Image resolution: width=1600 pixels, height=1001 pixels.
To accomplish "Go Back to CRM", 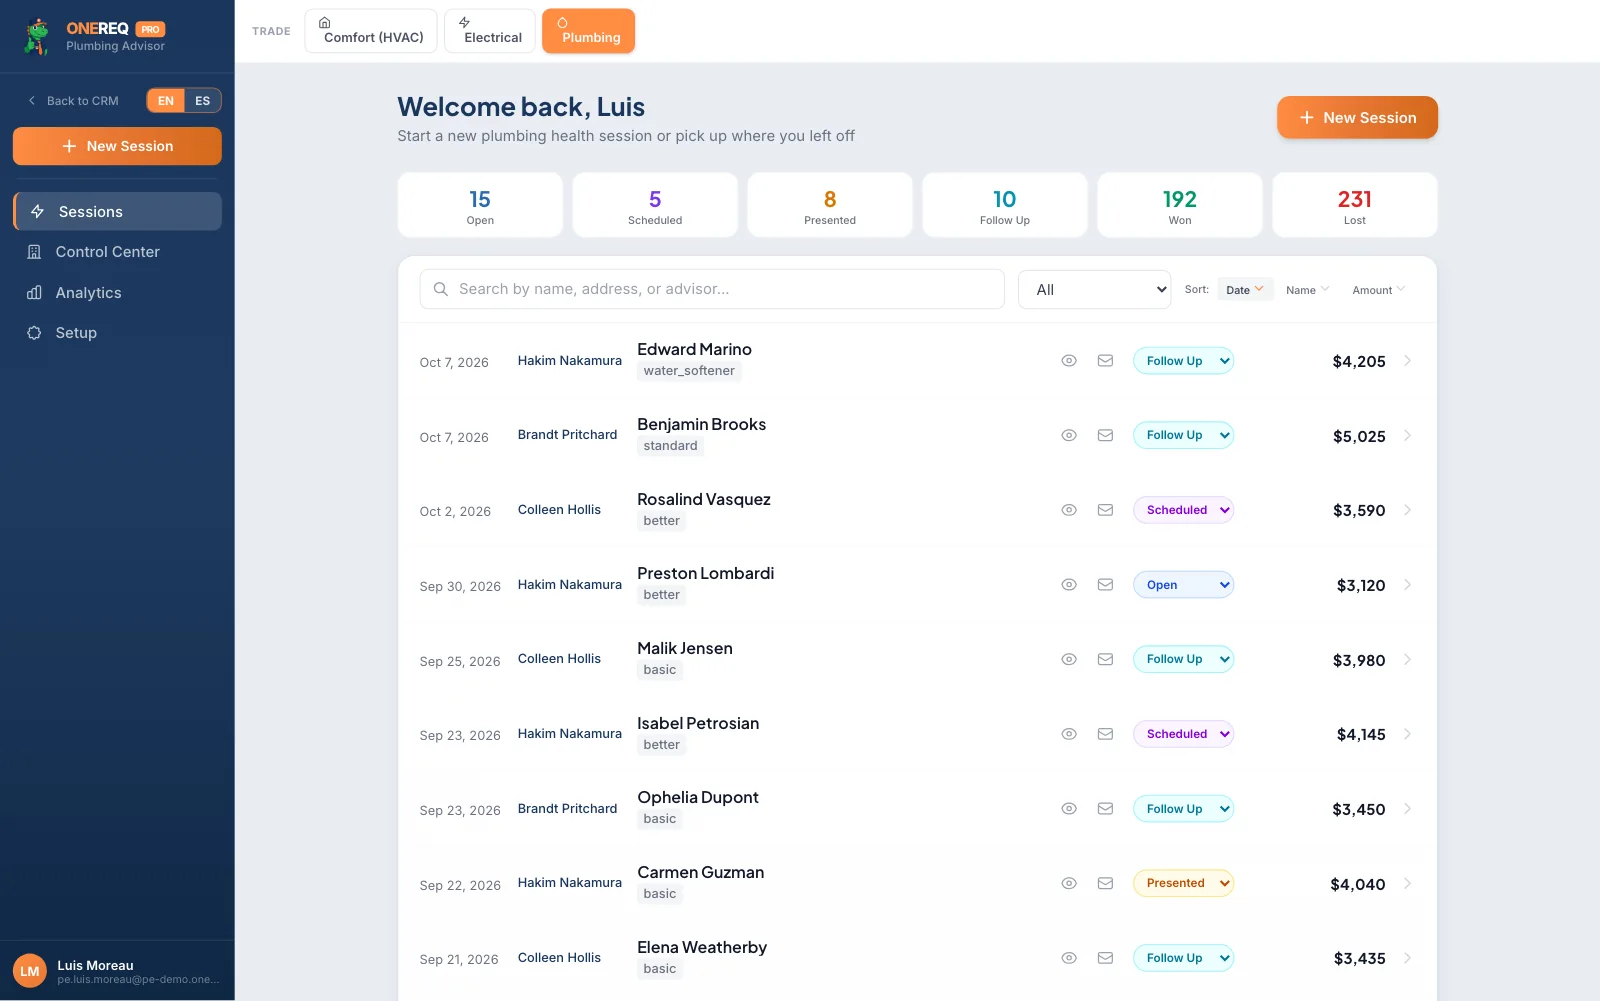I will (73, 101).
